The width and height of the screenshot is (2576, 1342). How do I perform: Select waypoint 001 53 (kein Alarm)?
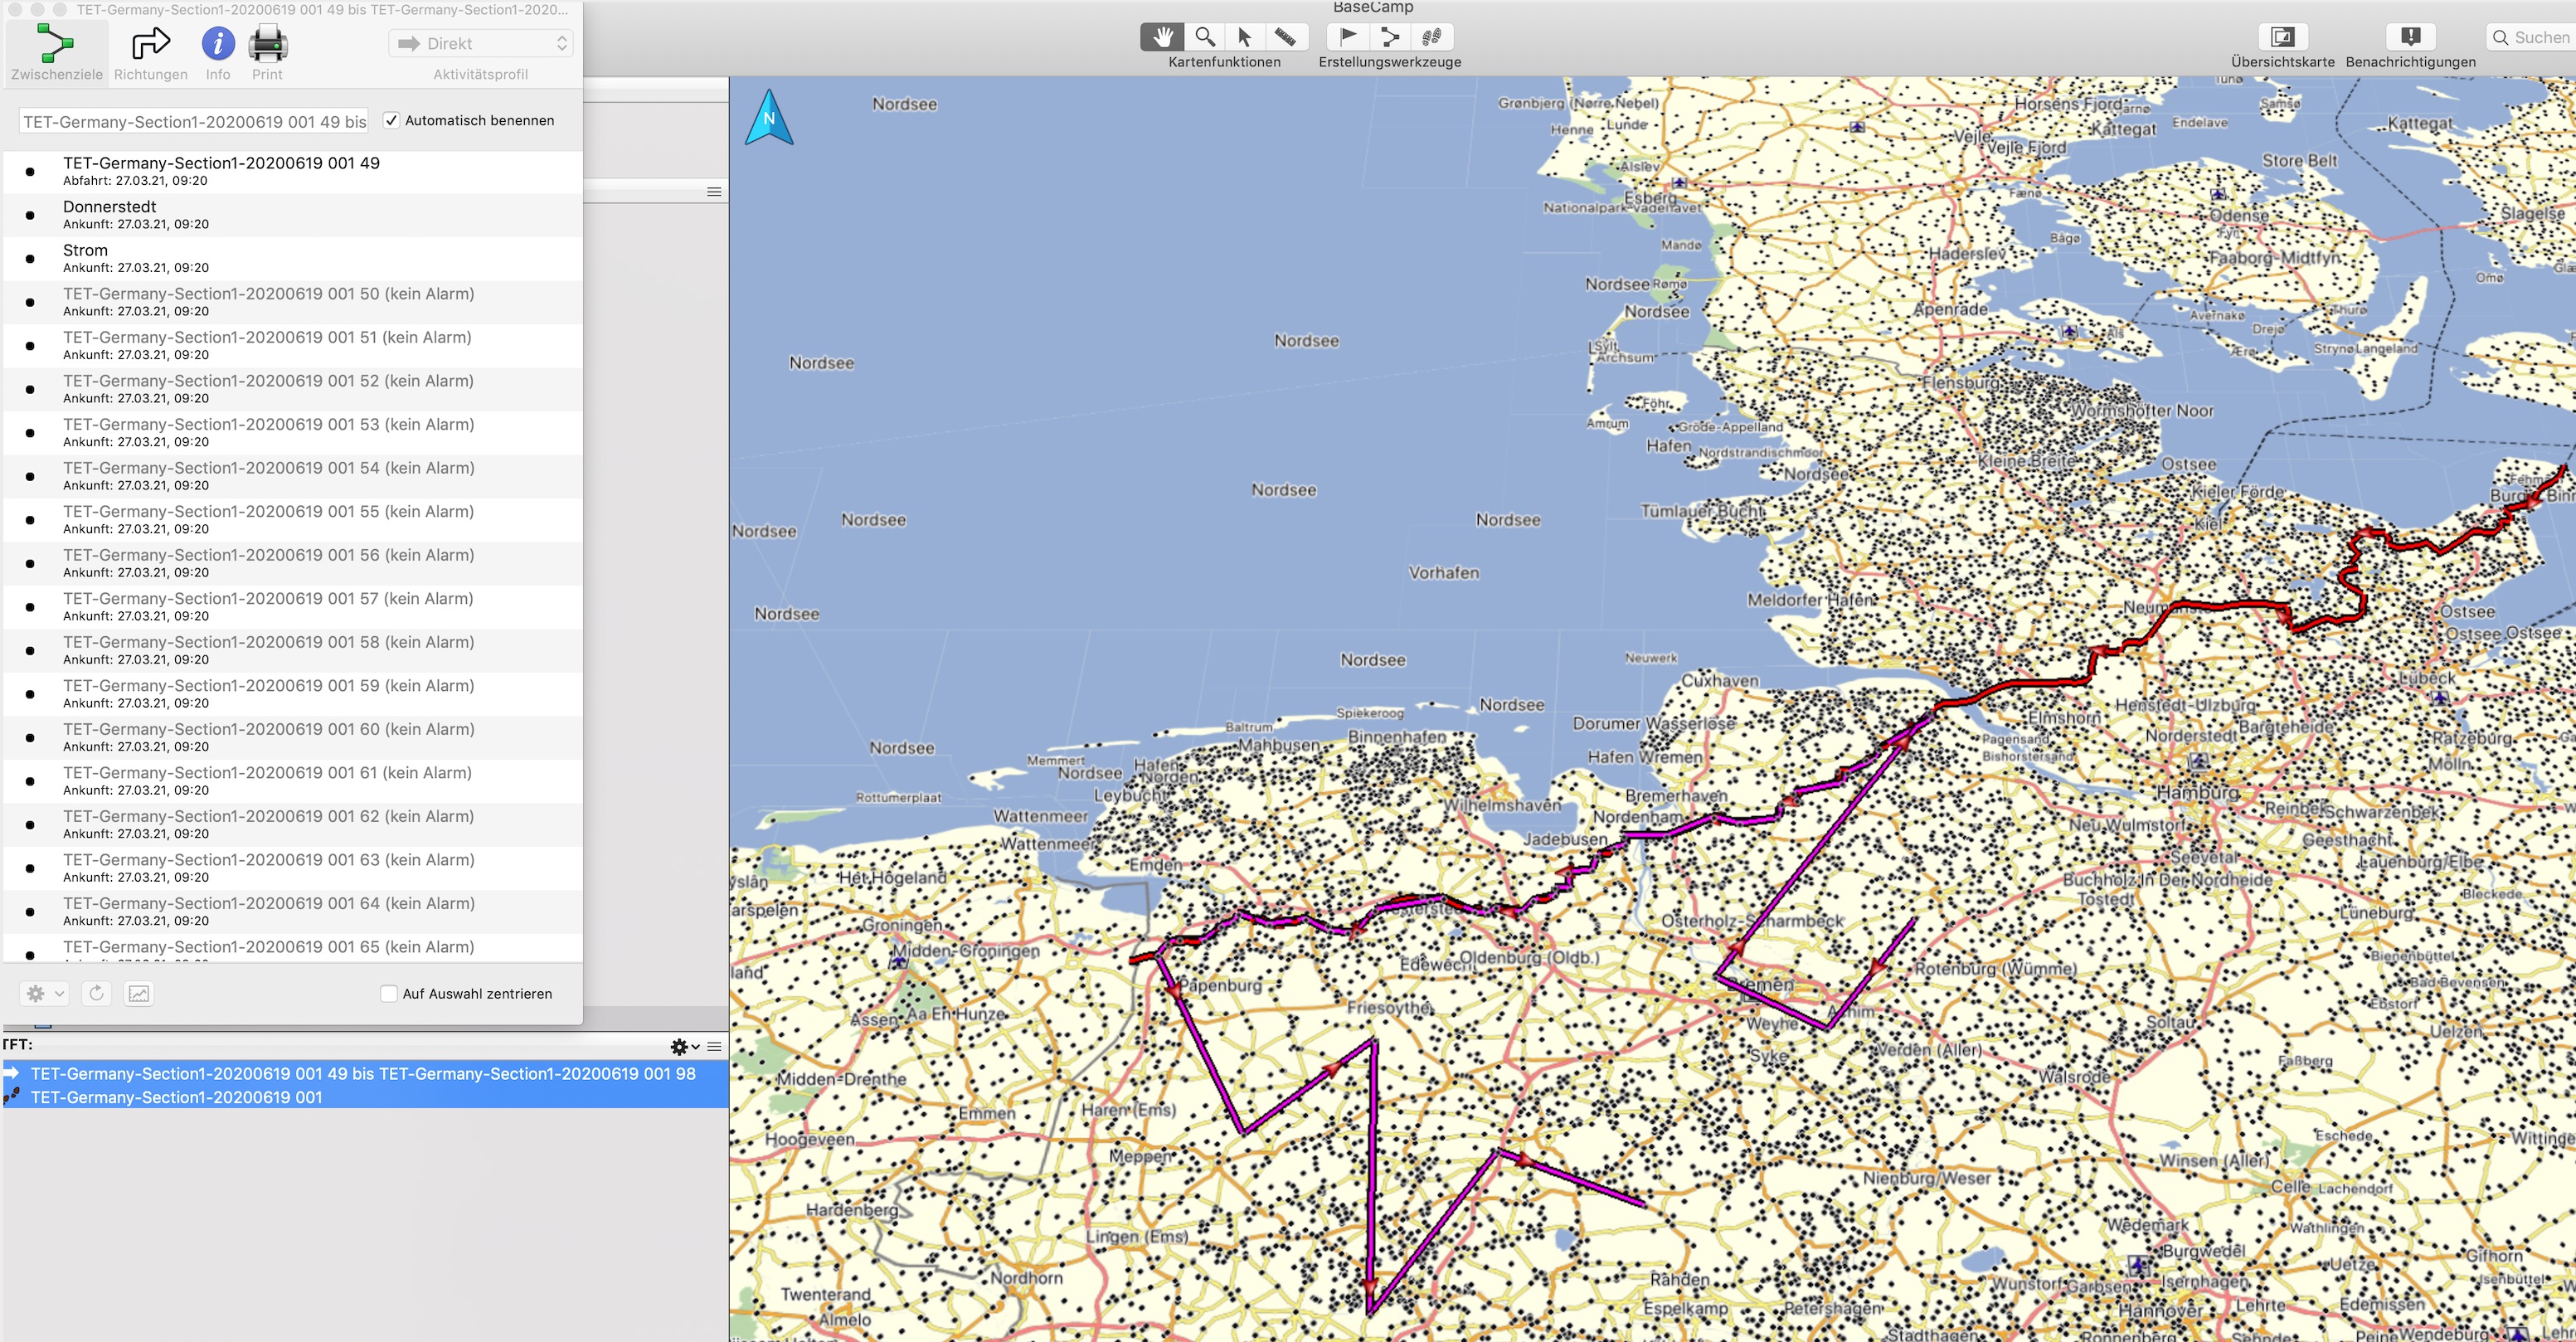click(x=292, y=432)
